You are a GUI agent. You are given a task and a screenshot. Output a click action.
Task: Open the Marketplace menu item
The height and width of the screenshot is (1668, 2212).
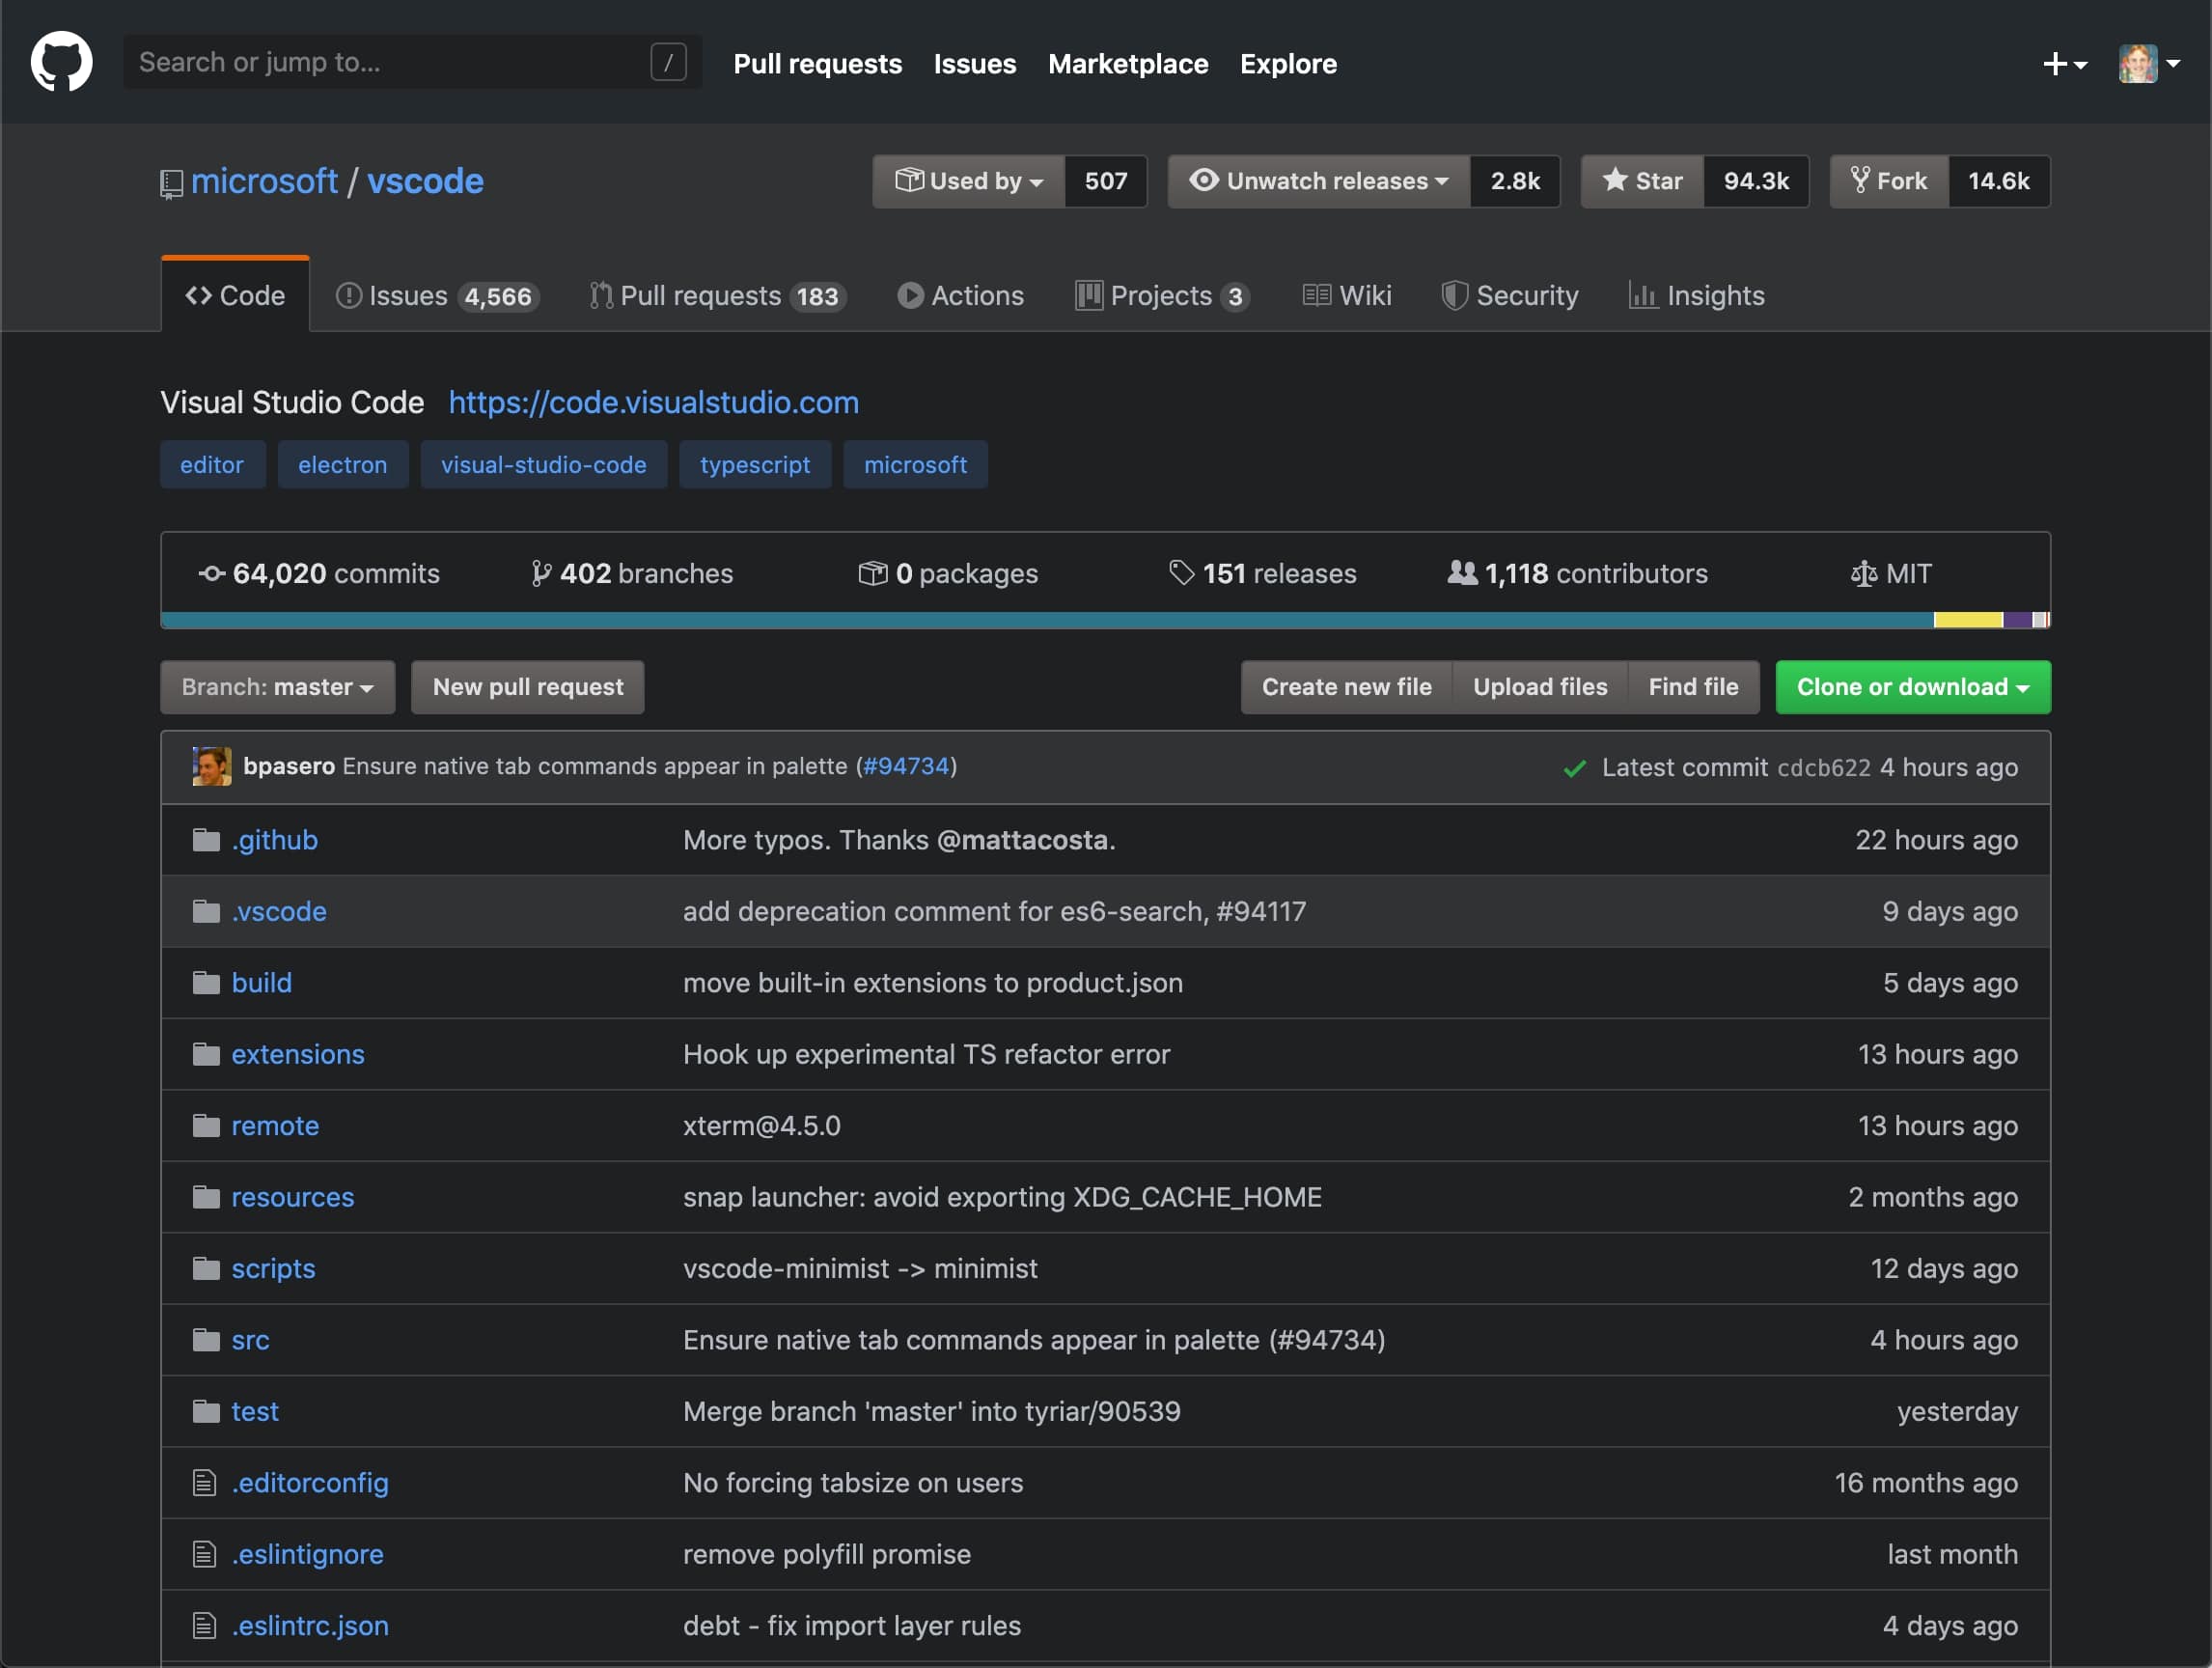point(1128,63)
